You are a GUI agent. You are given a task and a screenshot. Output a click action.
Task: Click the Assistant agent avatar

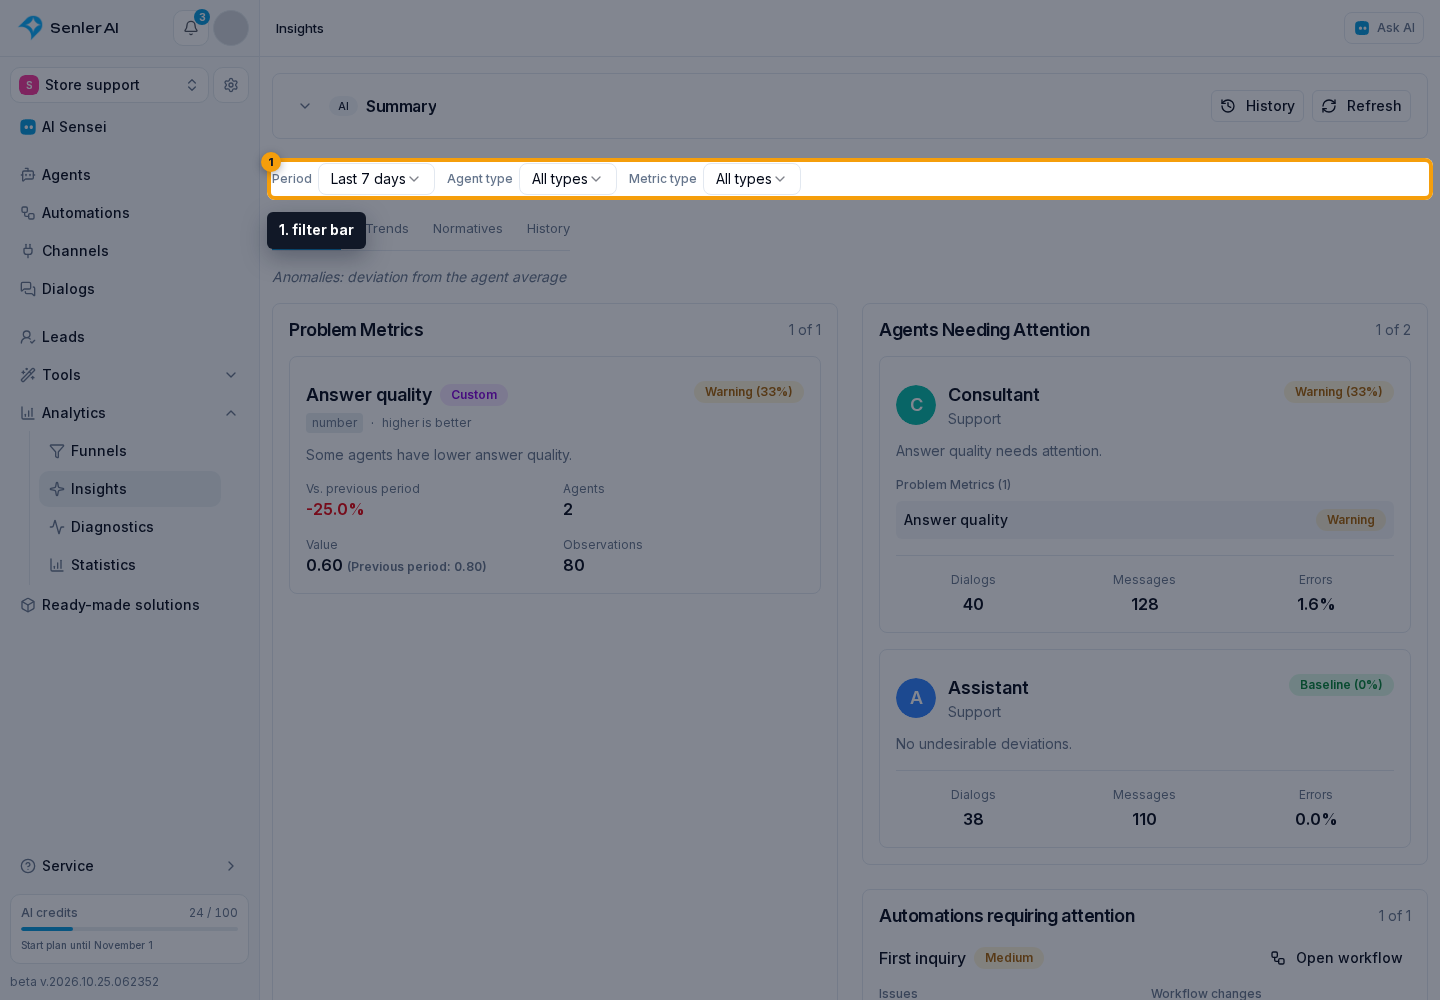point(916,698)
